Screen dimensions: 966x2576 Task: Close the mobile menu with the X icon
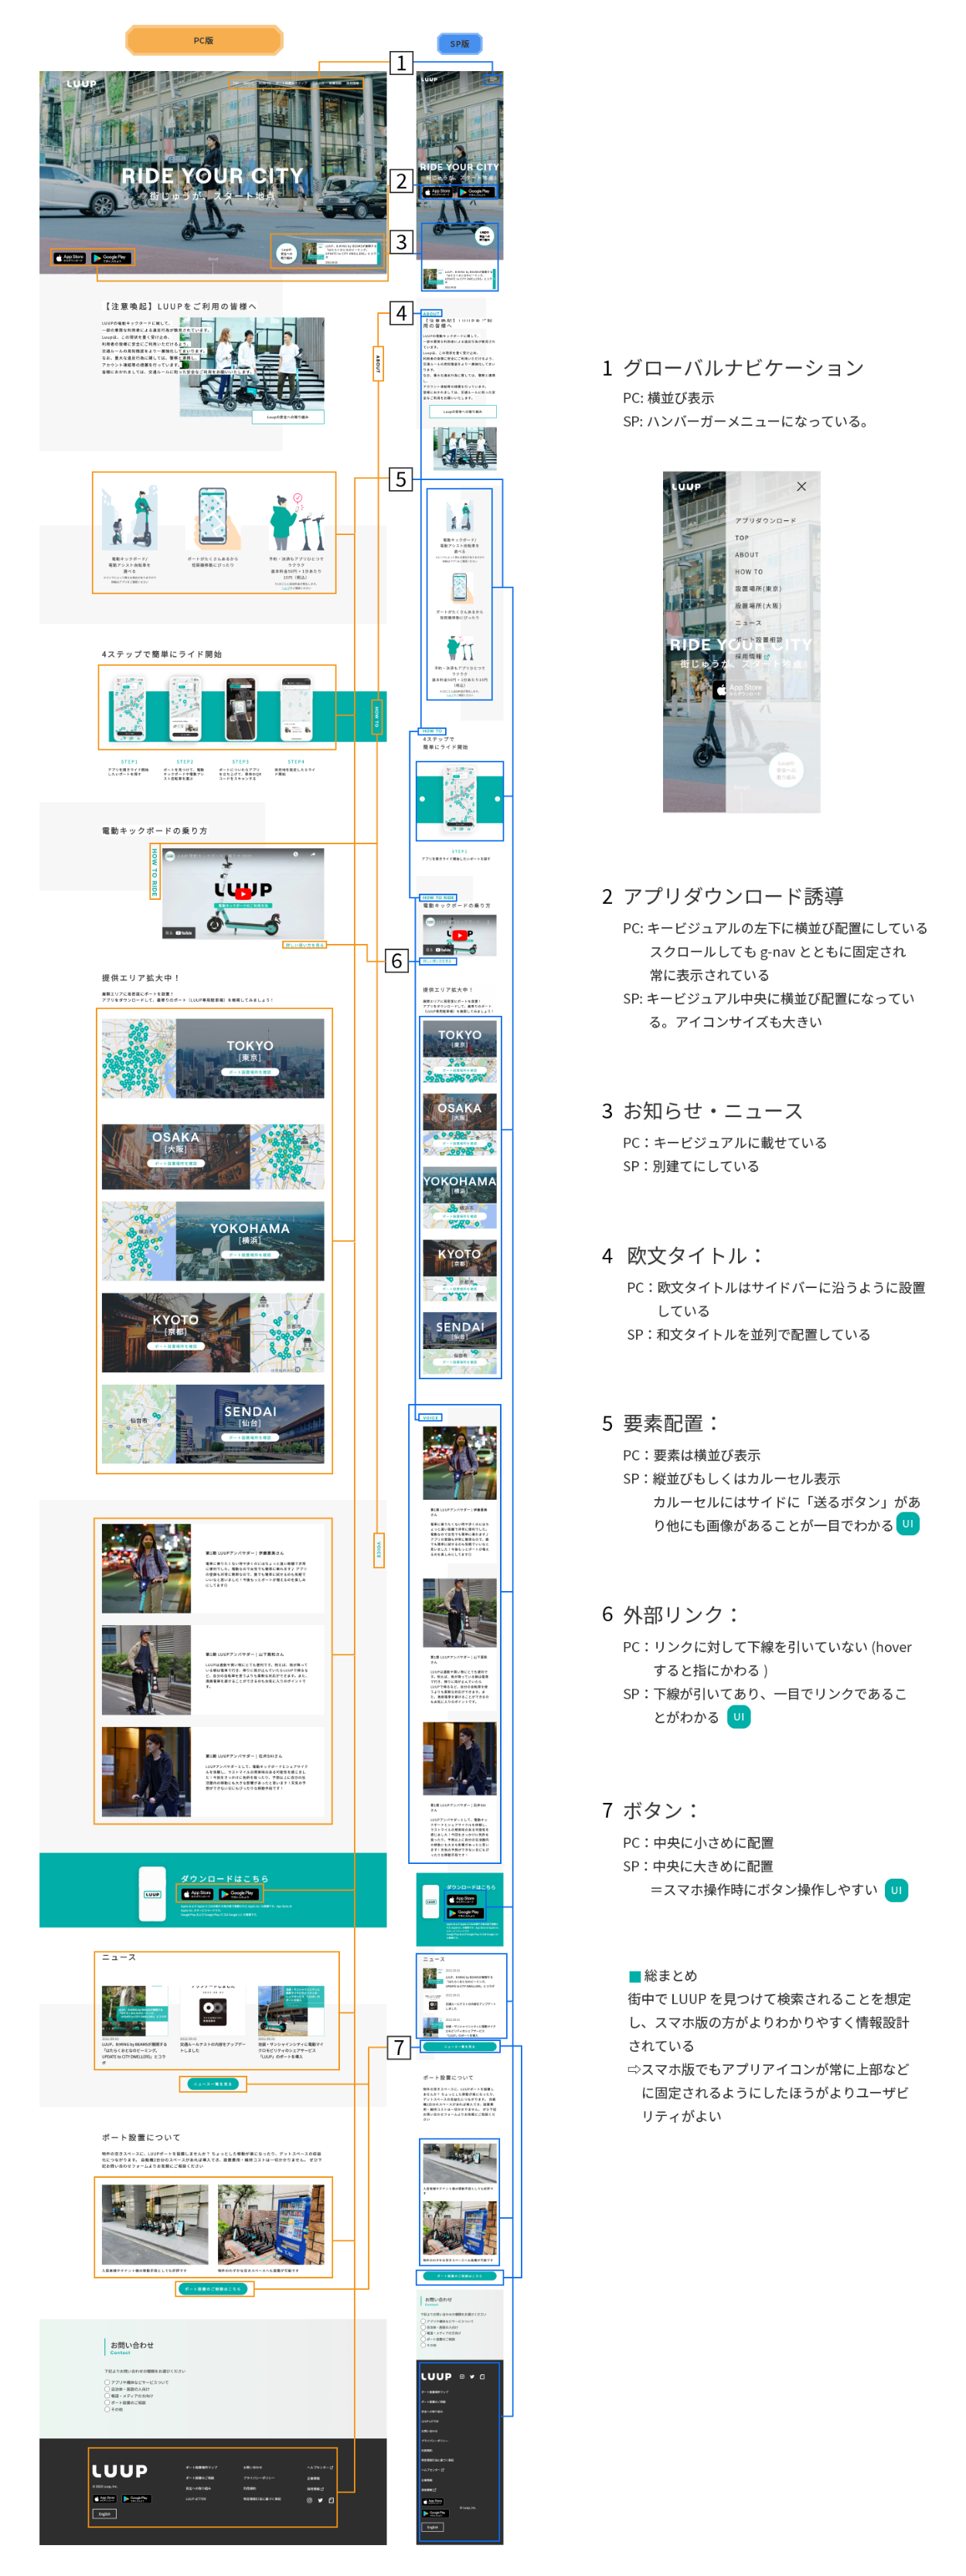tap(801, 486)
